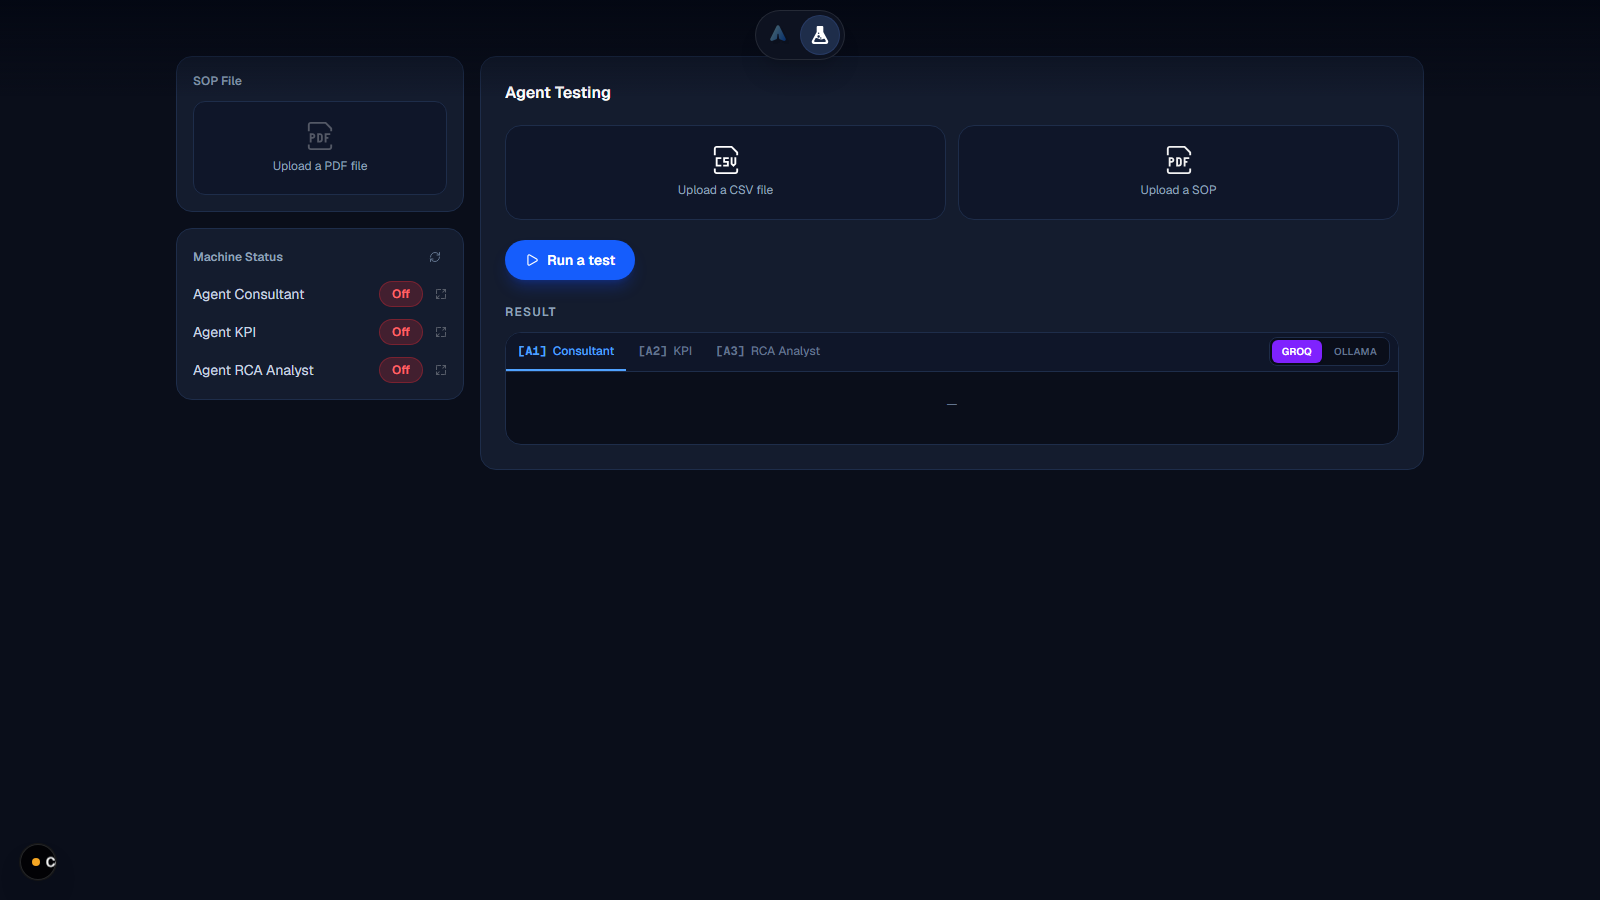Open the [A2] KPI result tab
The width and height of the screenshot is (1600, 900).
(x=665, y=351)
